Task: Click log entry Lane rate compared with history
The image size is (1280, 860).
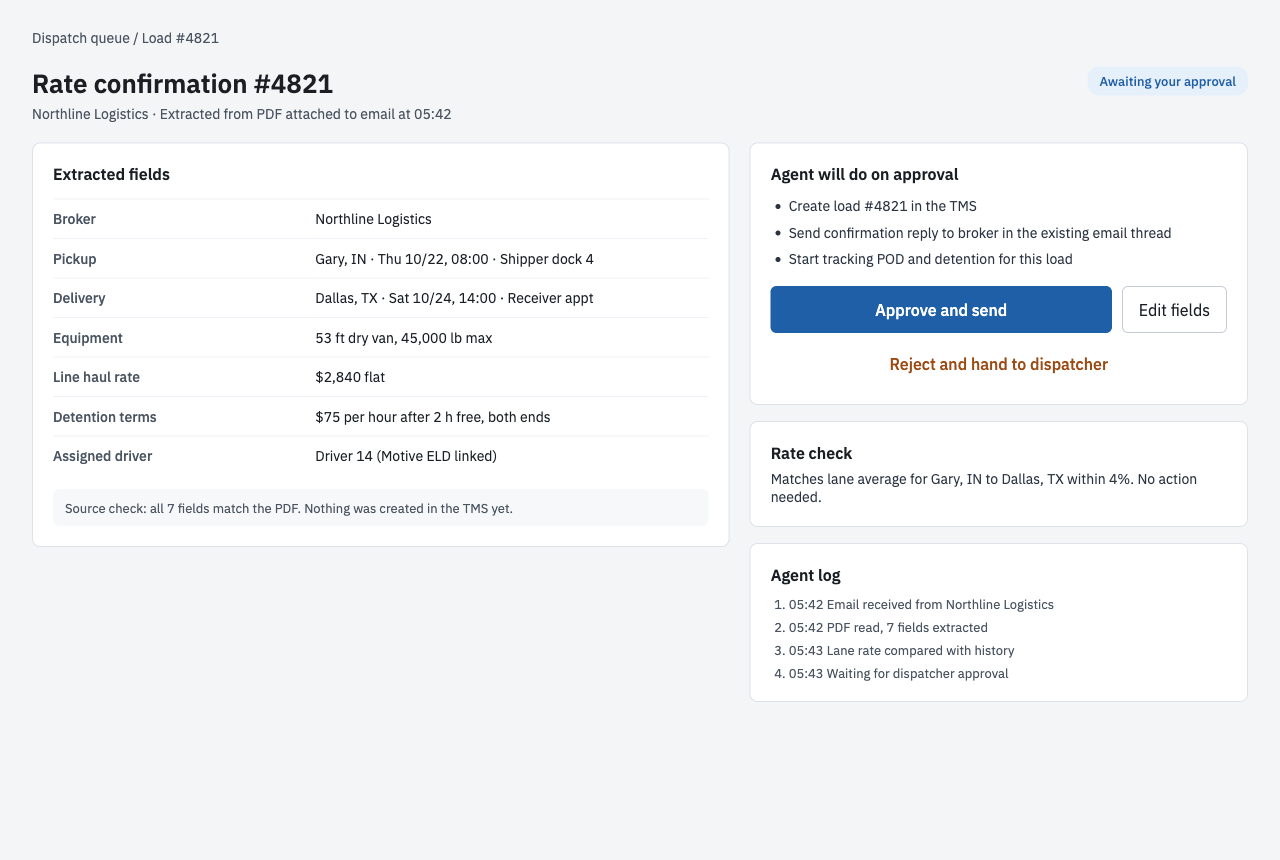Action: [901, 651]
